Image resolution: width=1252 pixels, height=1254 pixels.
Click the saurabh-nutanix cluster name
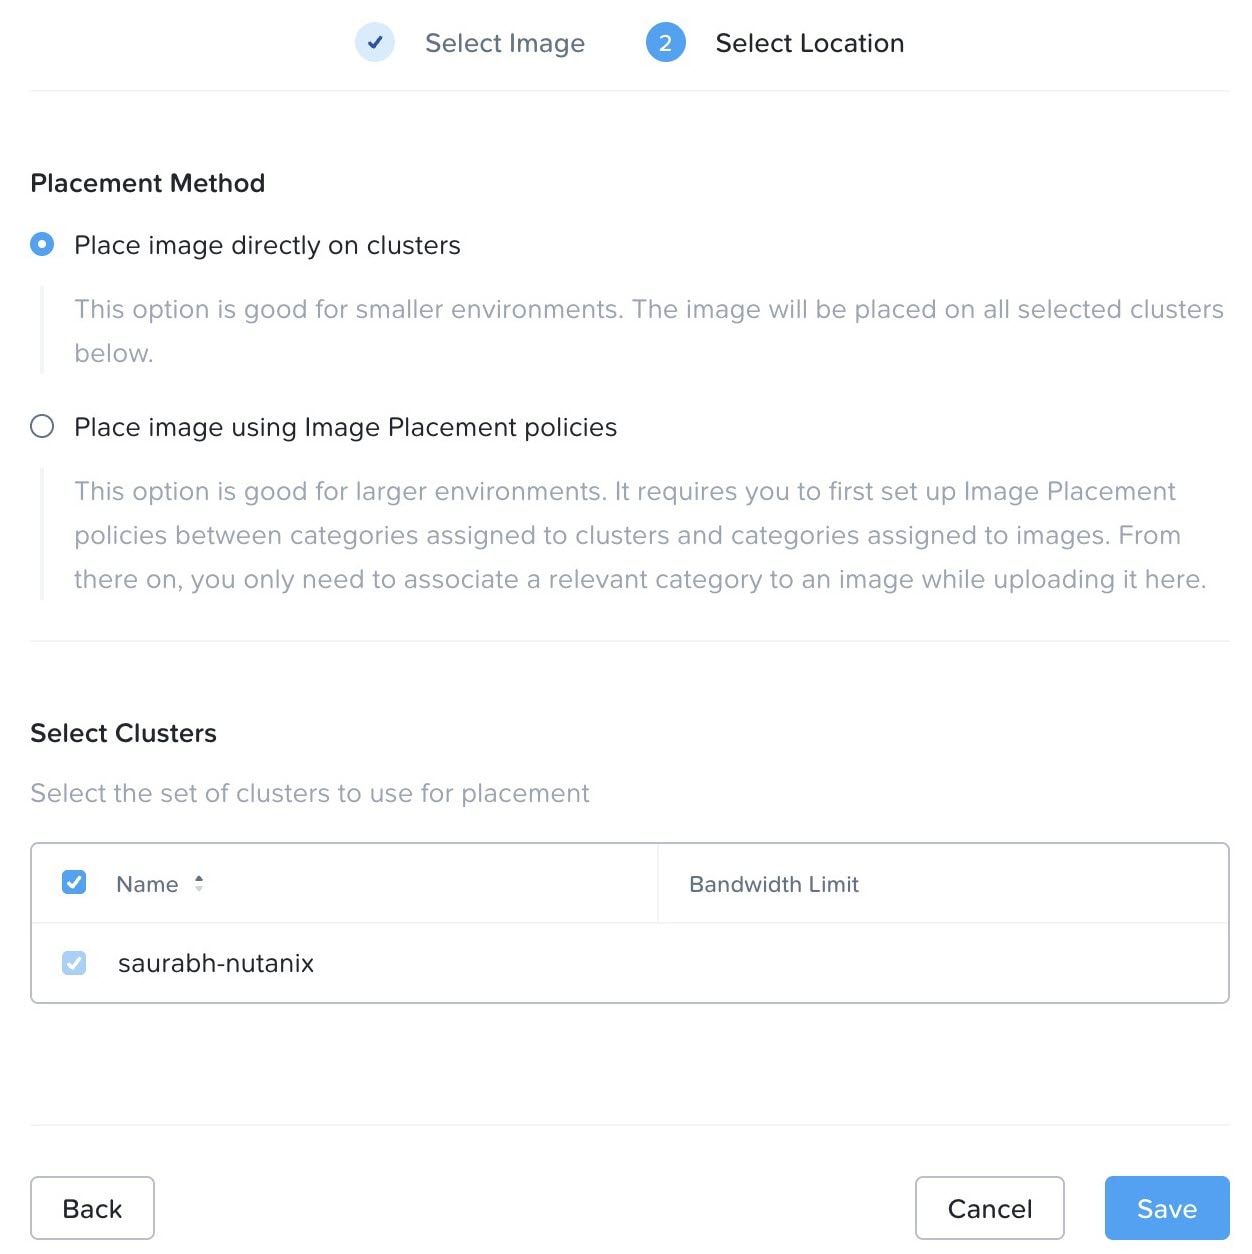point(216,963)
